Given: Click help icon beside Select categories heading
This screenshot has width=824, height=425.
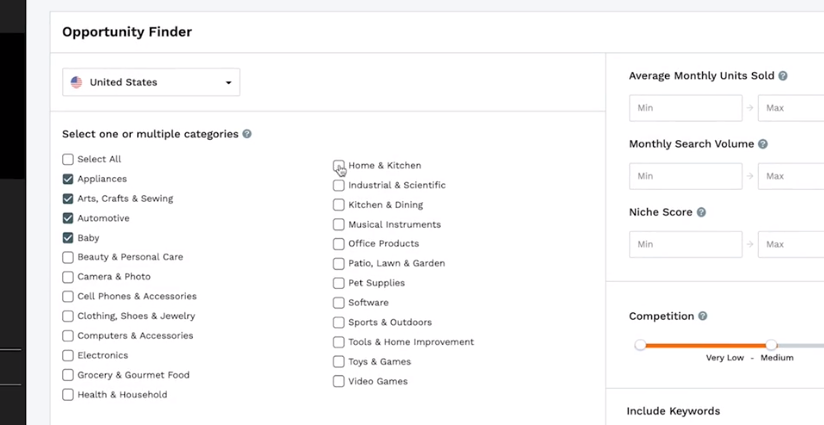Looking at the screenshot, I should click(247, 134).
